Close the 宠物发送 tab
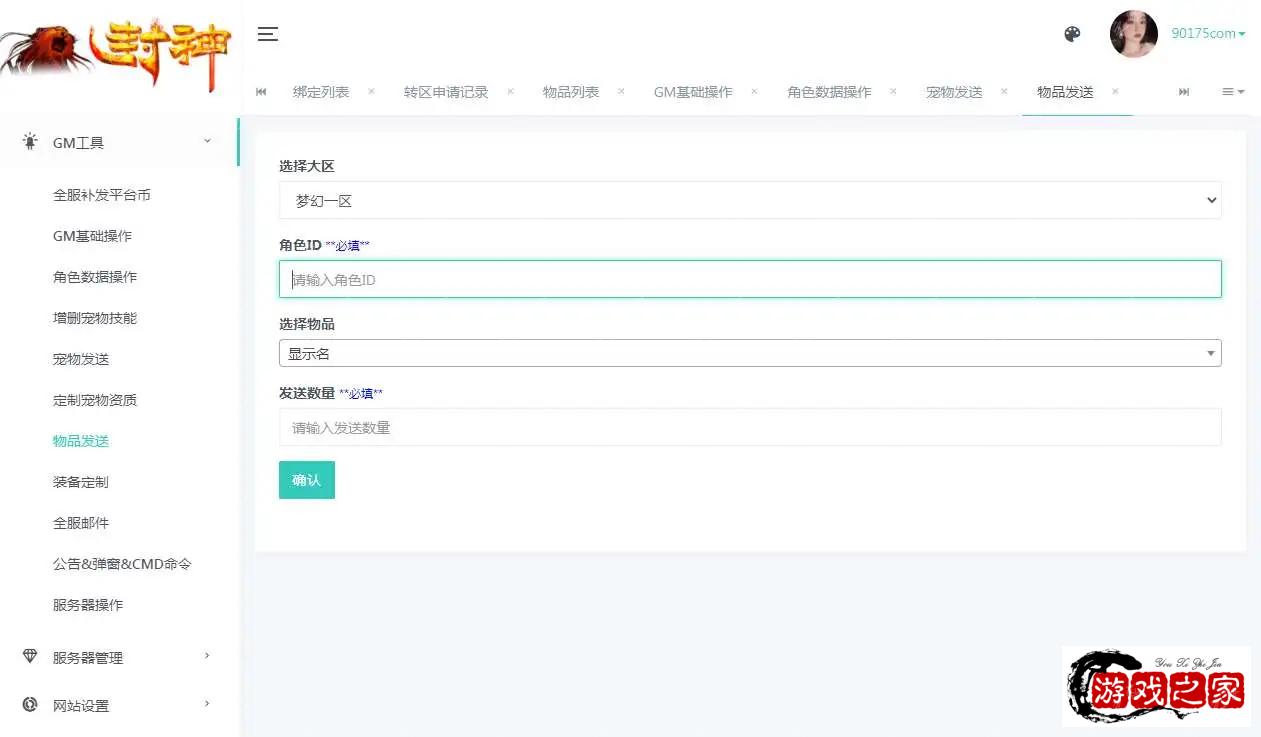This screenshot has width=1261, height=737. 1004,92
